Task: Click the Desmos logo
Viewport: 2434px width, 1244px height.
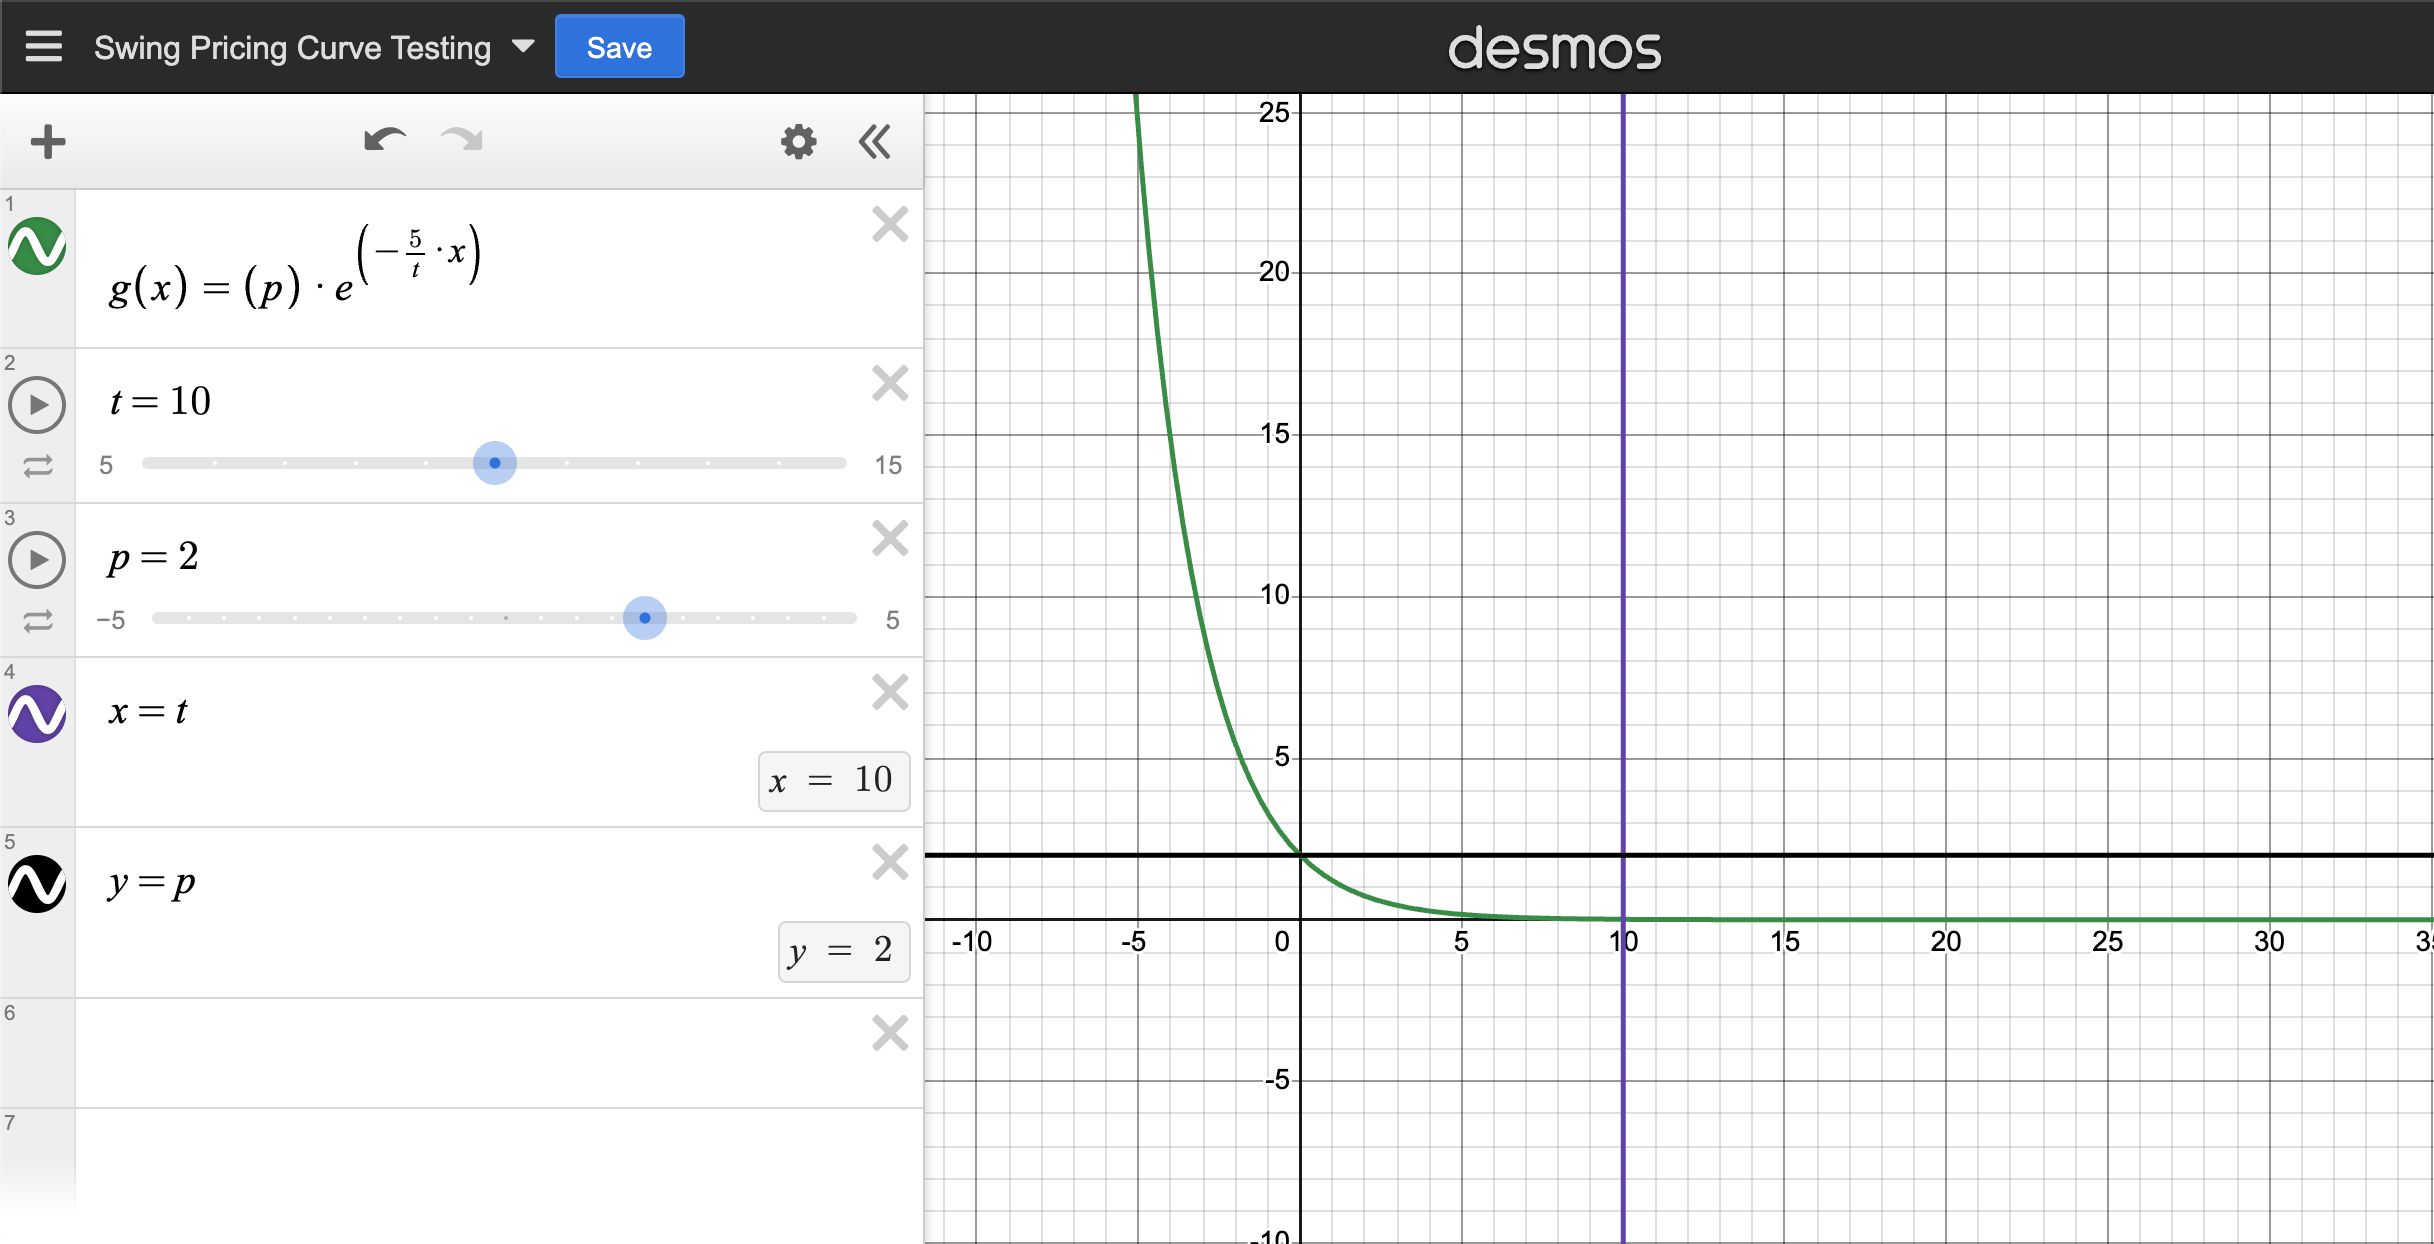Action: [1554, 48]
